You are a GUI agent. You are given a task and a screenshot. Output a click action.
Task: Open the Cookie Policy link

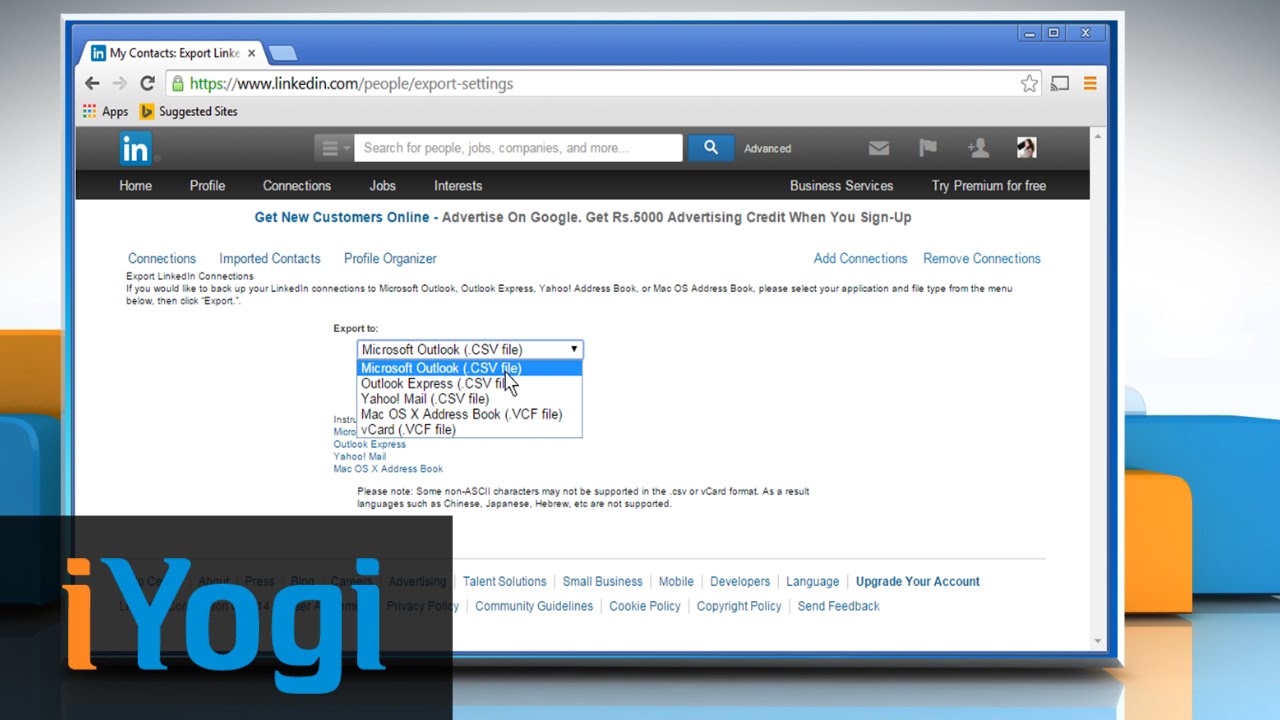coord(645,606)
